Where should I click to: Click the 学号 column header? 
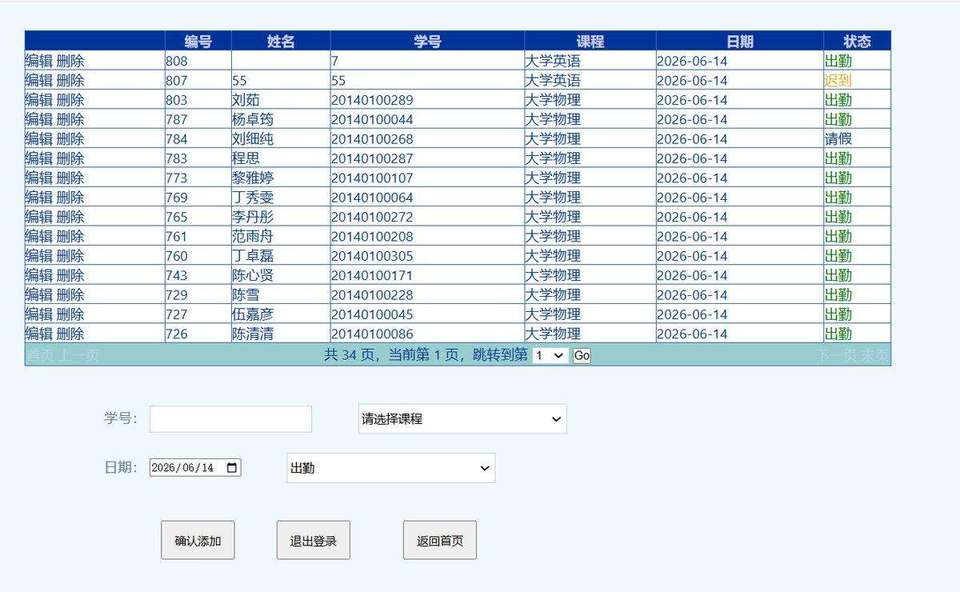(x=427, y=41)
